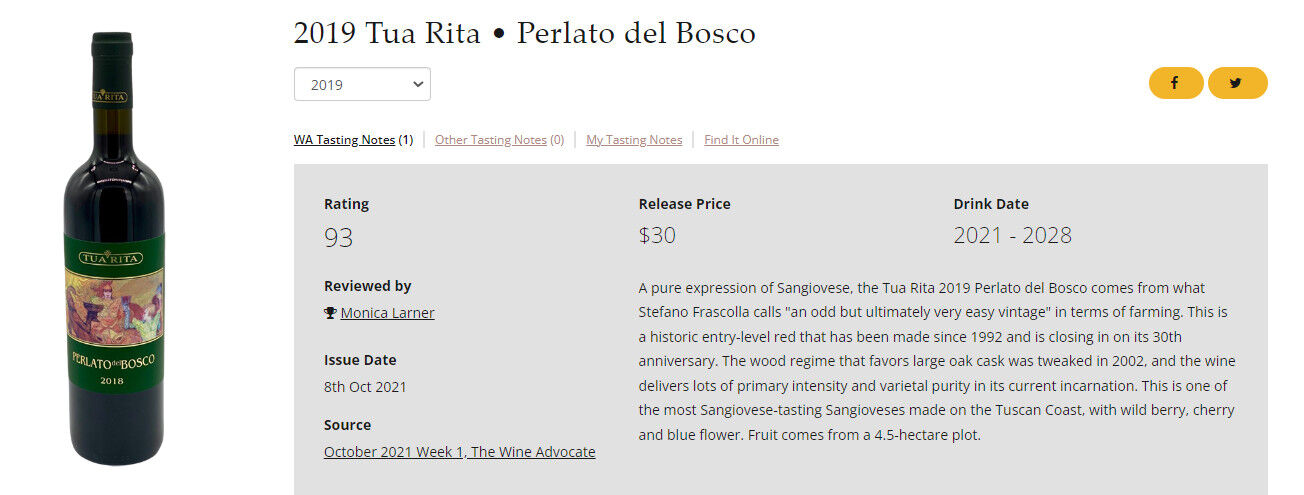The image size is (1304, 495).
Task: Switch to WA Tasting Notes tab
Action: pos(344,140)
